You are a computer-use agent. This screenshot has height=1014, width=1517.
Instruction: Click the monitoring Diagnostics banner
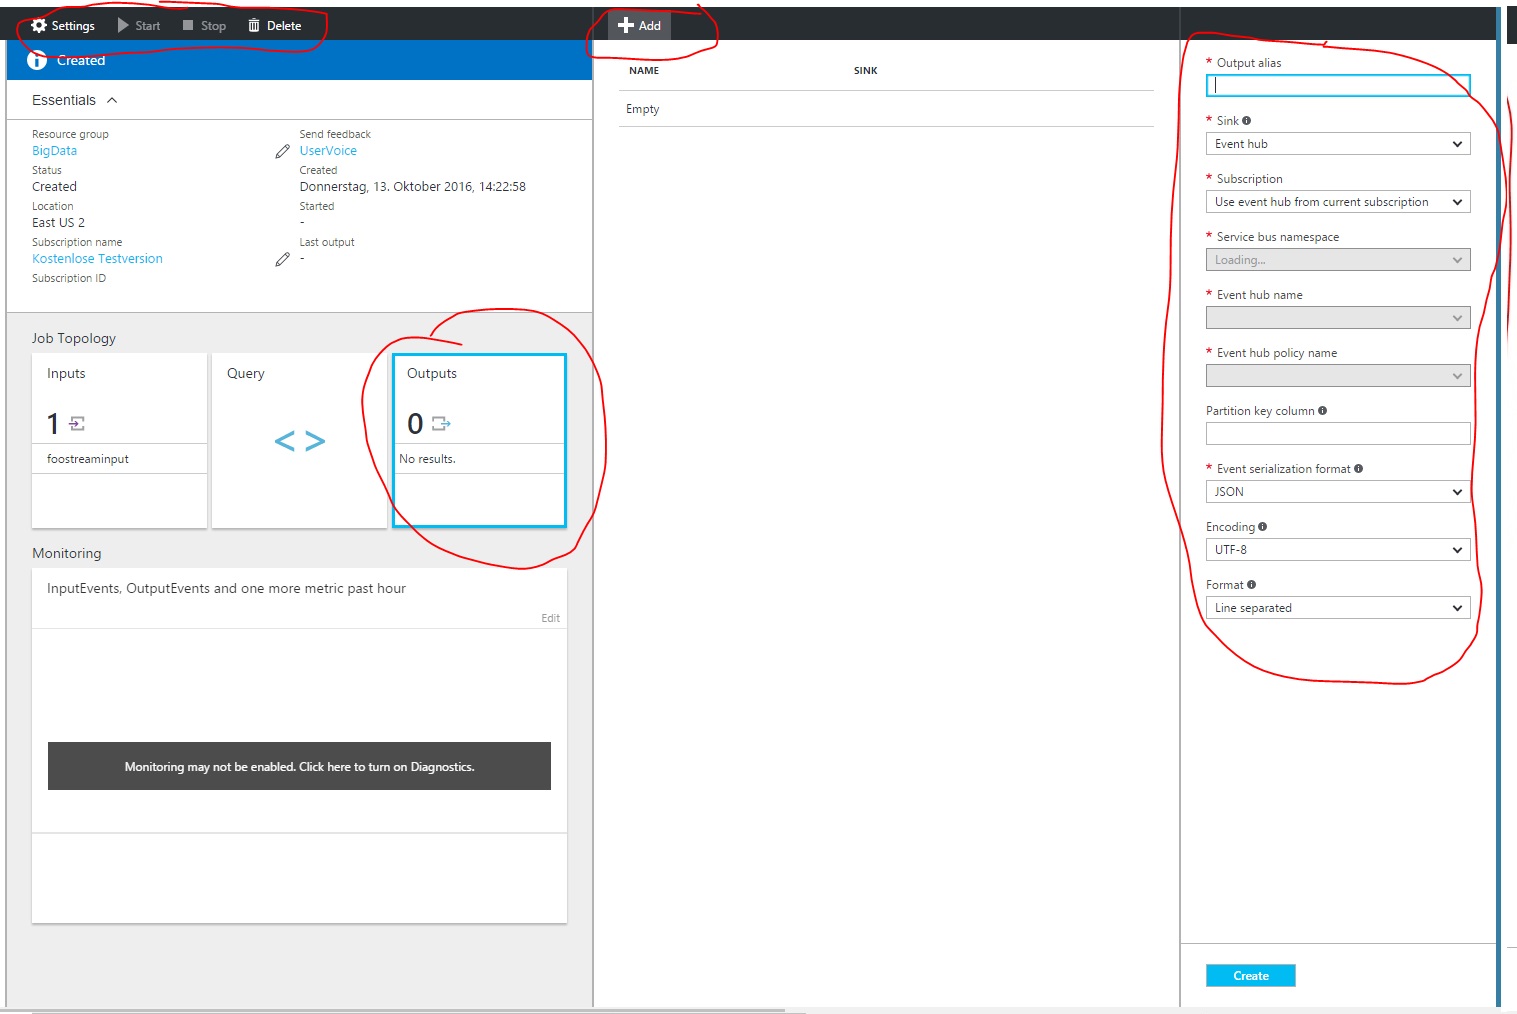pyautogui.click(x=299, y=767)
